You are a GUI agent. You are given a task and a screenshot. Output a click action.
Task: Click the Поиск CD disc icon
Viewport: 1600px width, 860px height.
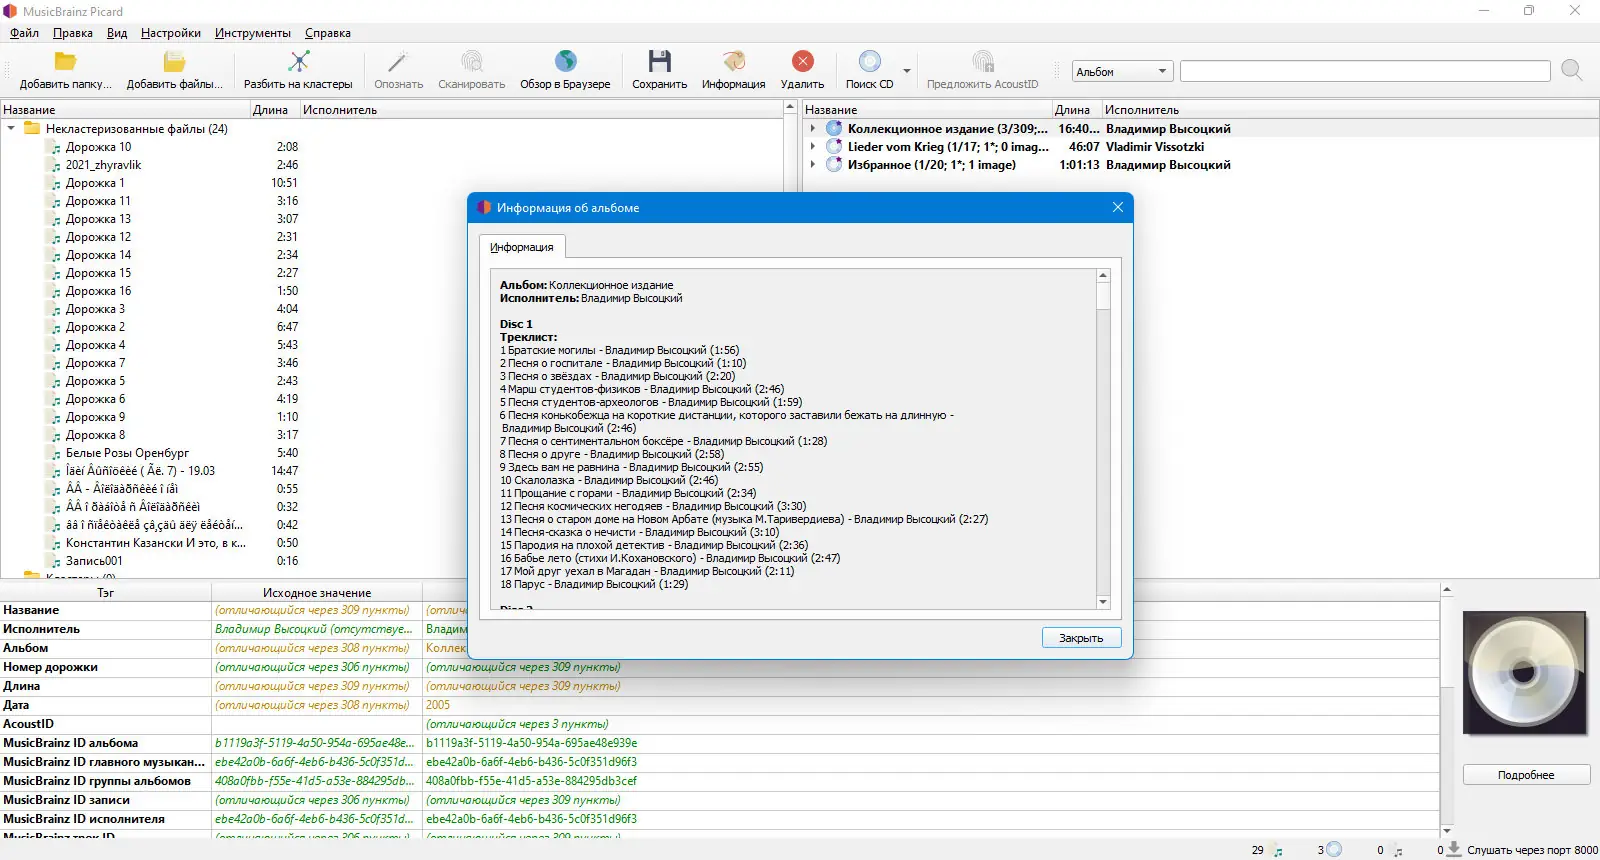(x=870, y=62)
